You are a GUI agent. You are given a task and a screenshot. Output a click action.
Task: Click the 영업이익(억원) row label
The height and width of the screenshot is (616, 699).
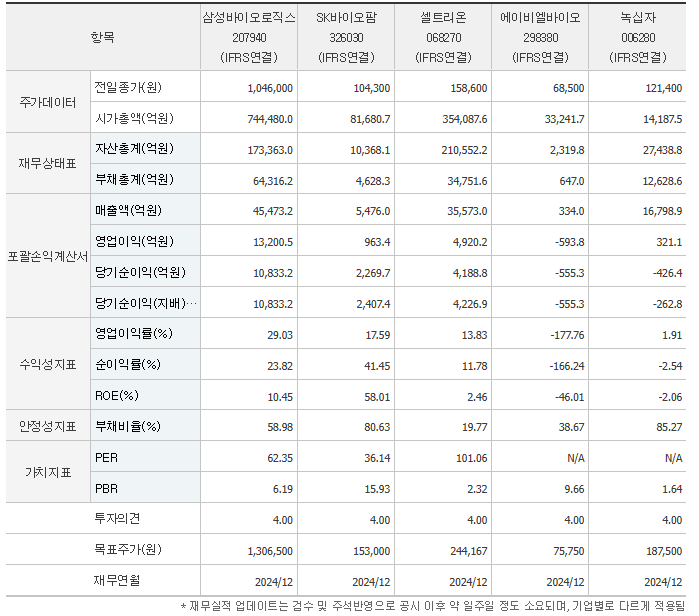(x=134, y=241)
